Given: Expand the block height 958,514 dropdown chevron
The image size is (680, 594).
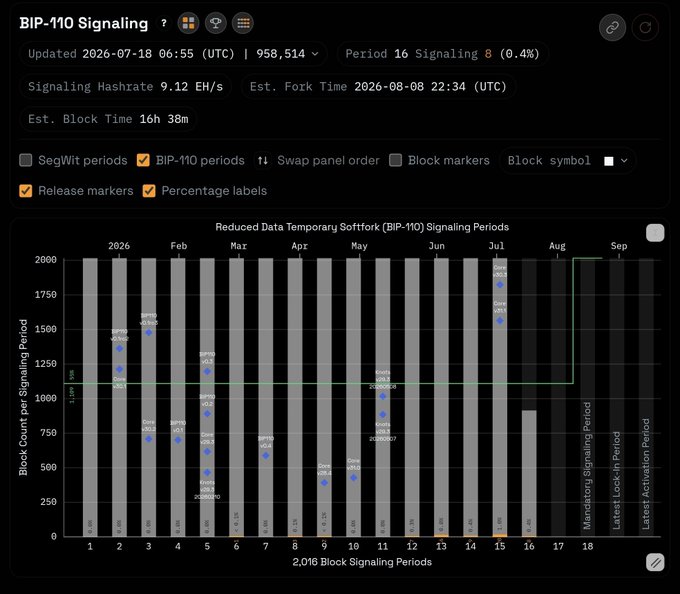Looking at the screenshot, I should click(x=315, y=54).
